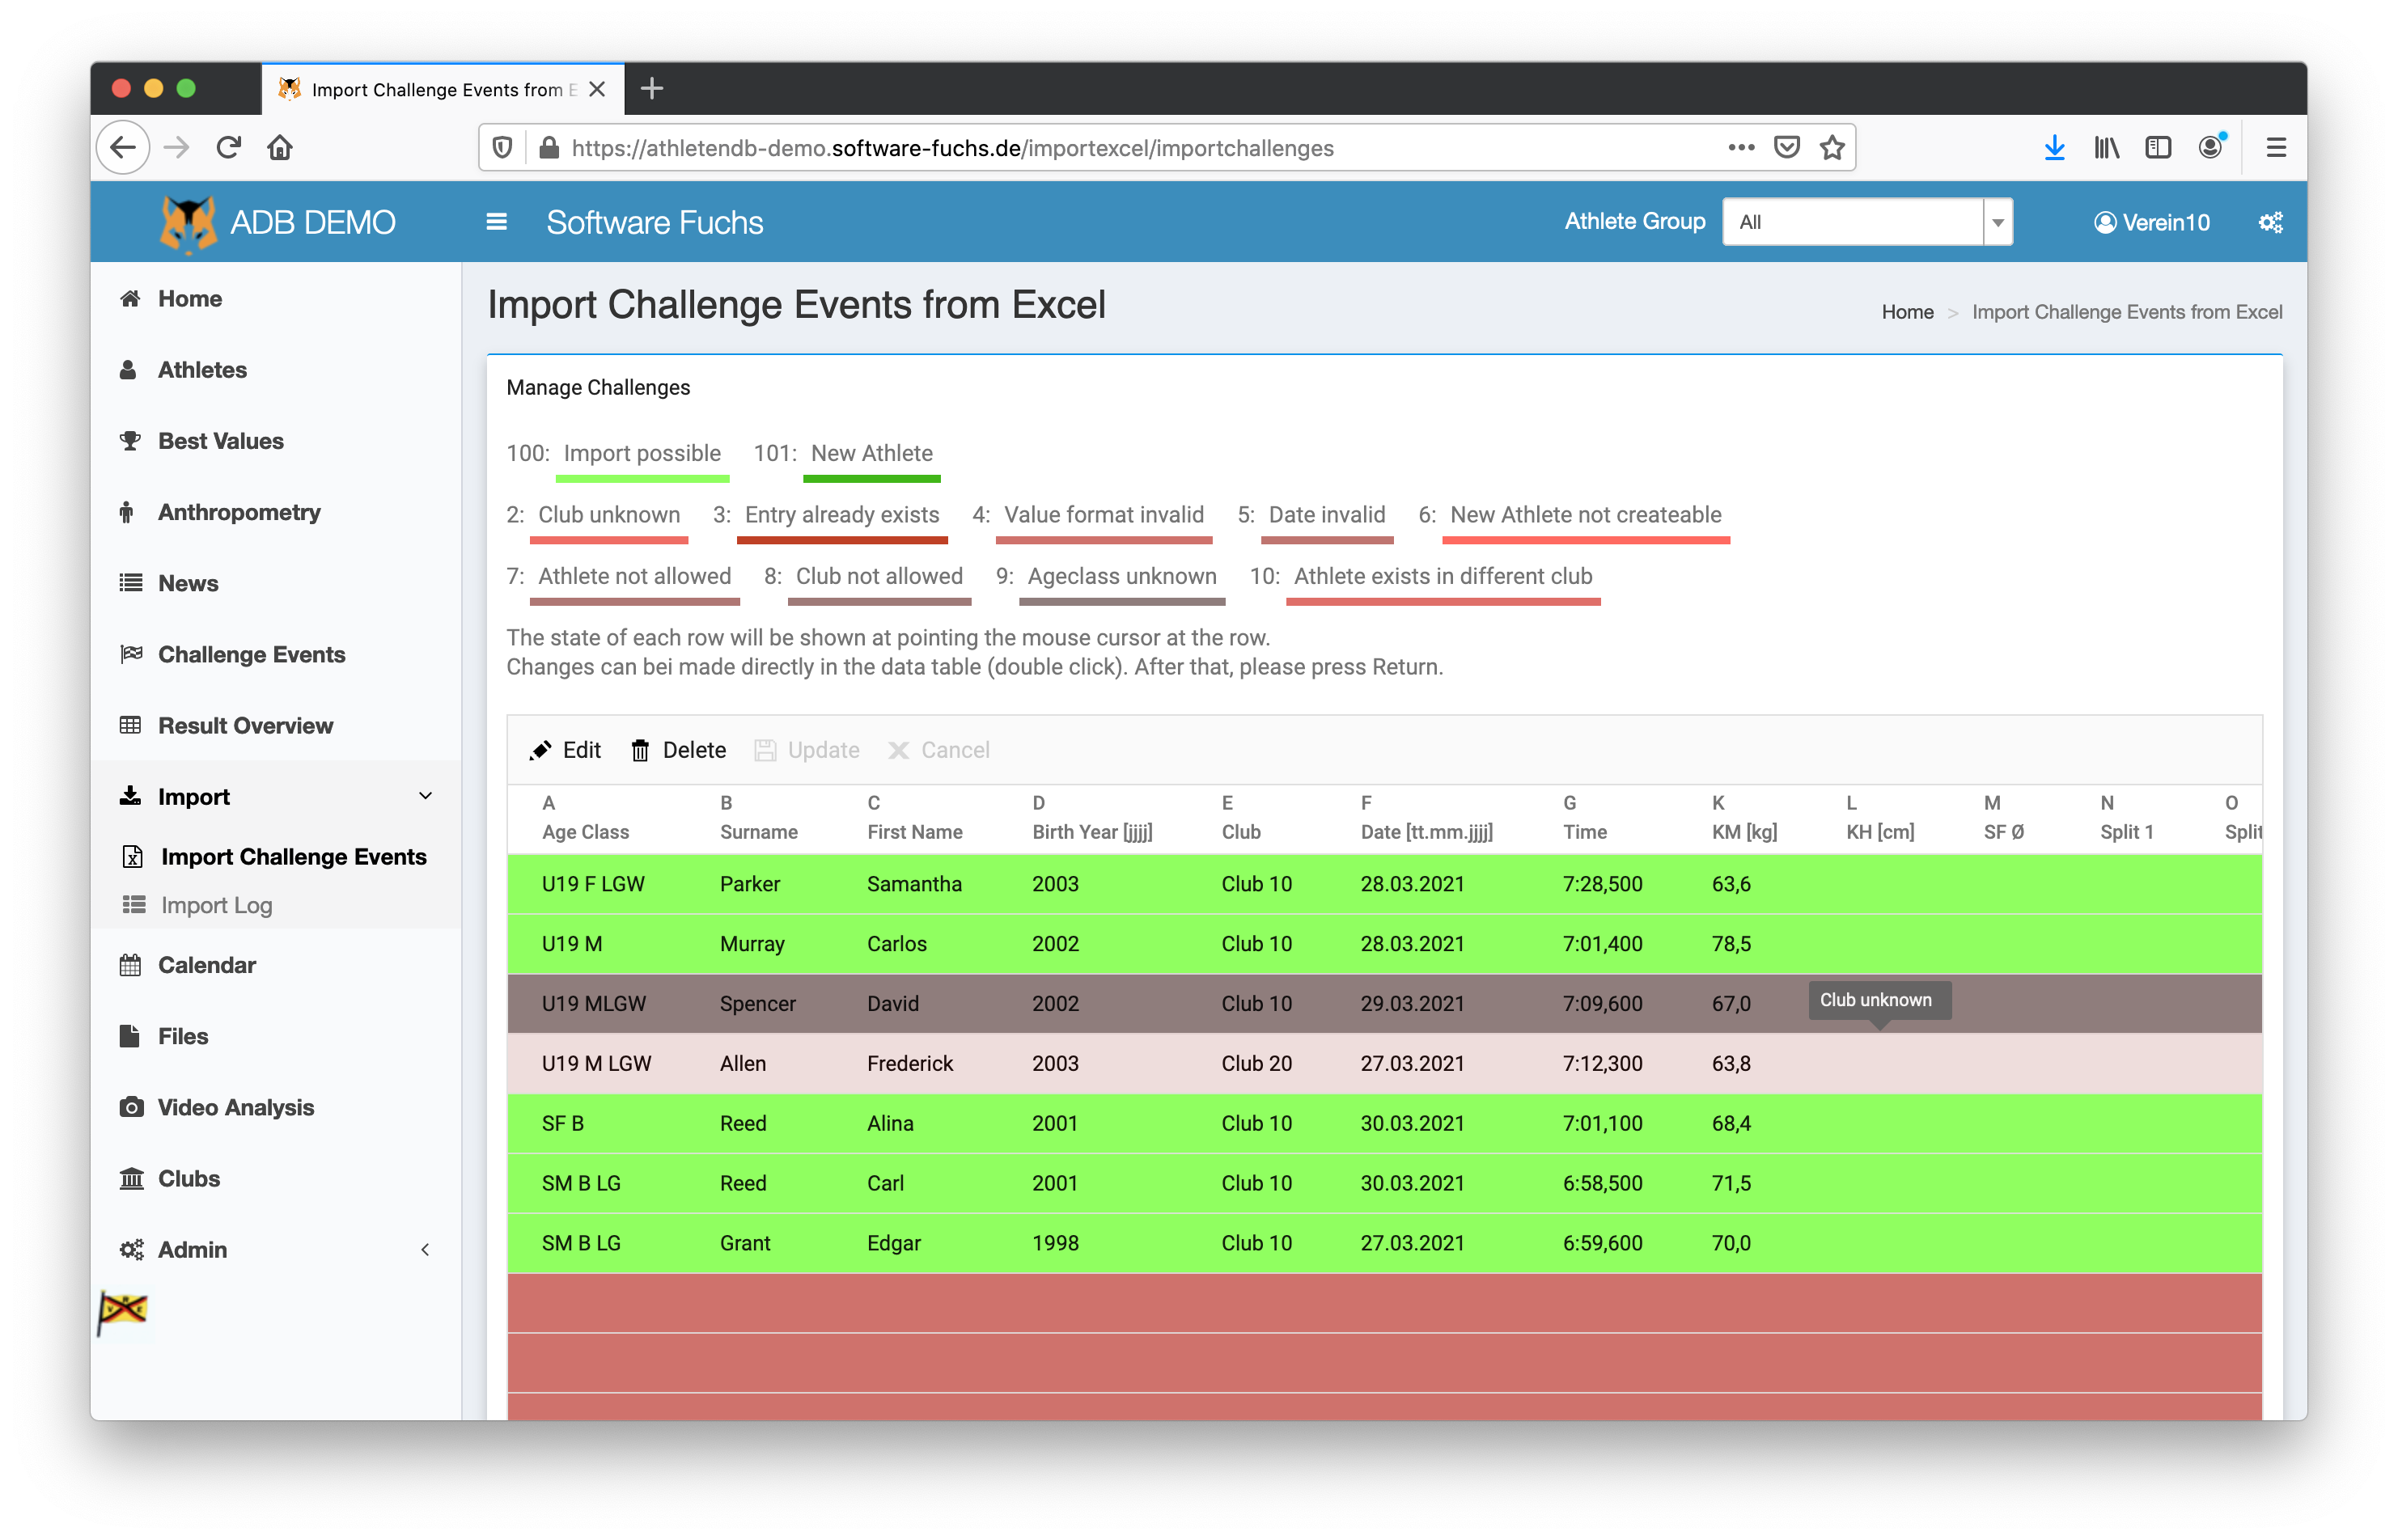Screen dimensions: 2398x1540
Task: Save page to Pocket icon
Action: [1787, 147]
